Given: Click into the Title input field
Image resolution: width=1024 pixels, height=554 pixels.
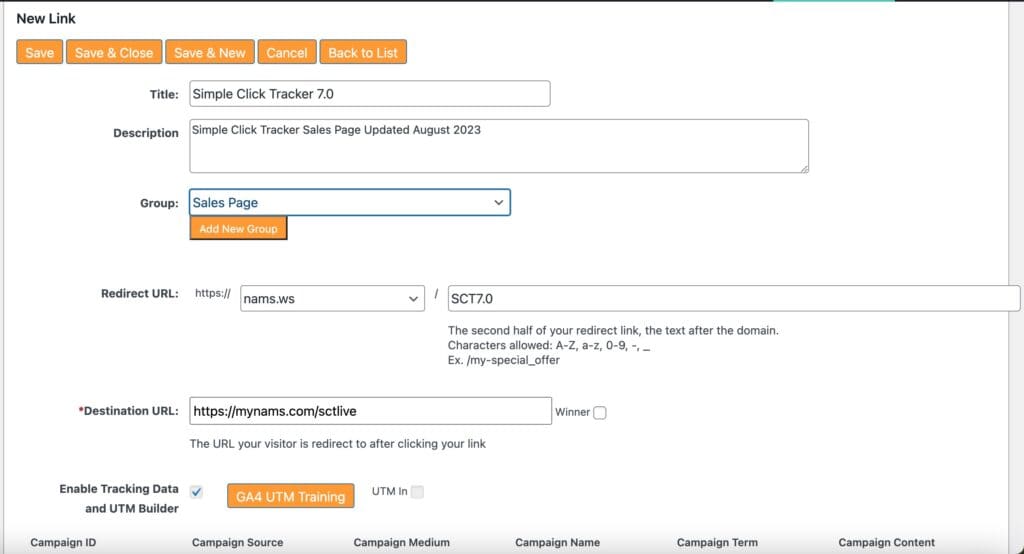Looking at the screenshot, I should pyautogui.click(x=369, y=94).
